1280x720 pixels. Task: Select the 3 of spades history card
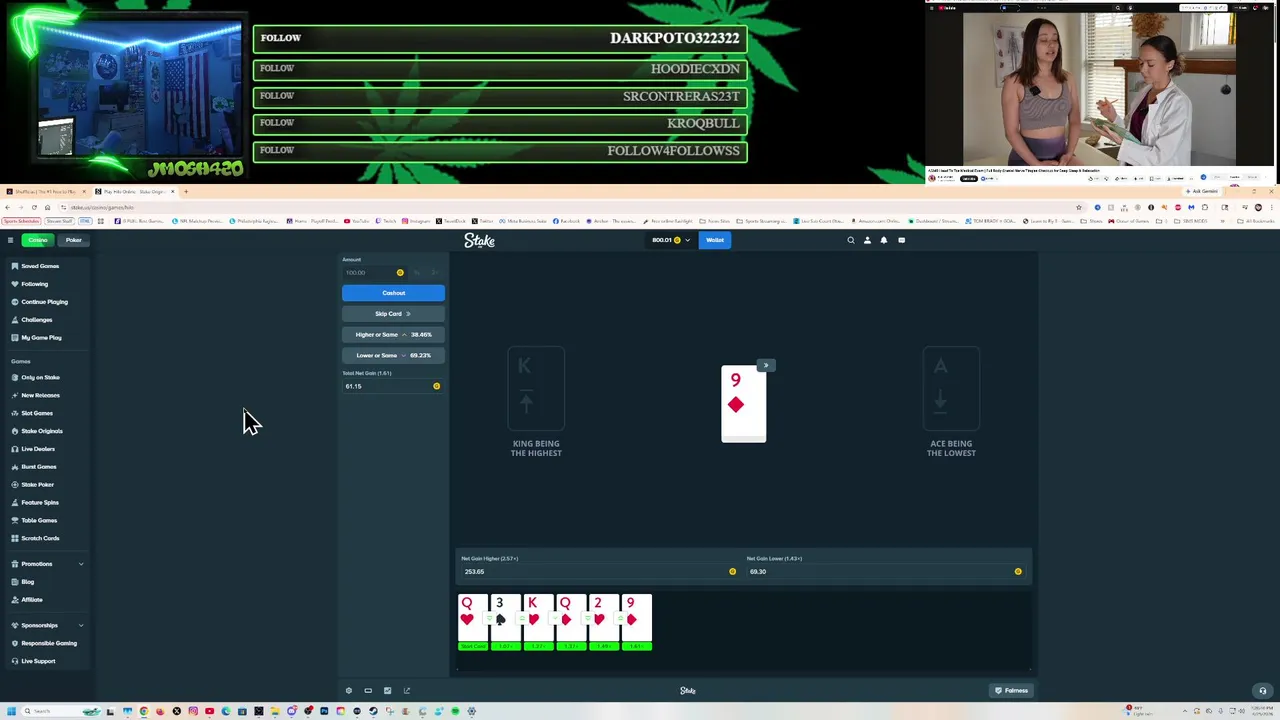505,621
